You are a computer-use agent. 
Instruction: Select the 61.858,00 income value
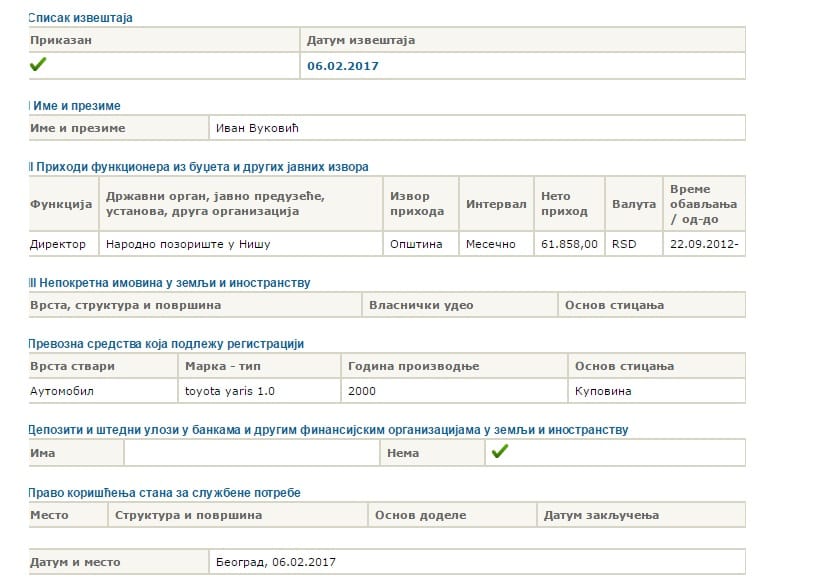tap(569, 243)
